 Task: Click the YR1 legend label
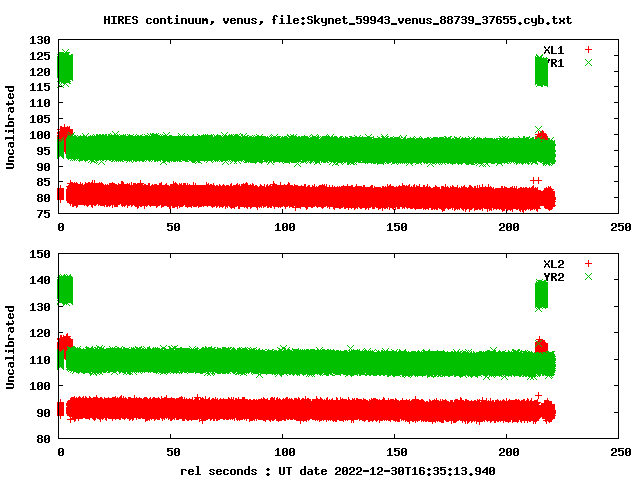pyautogui.click(x=556, y=63)
